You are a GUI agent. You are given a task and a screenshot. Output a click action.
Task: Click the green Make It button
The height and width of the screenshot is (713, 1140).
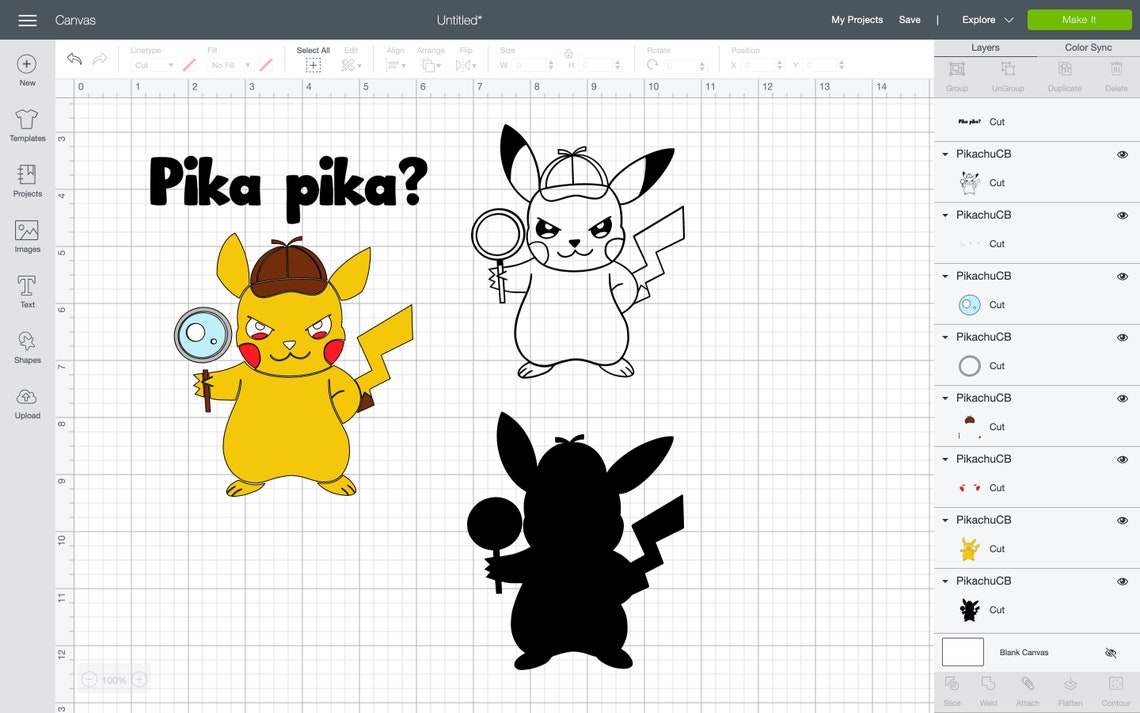(1078, 20)
